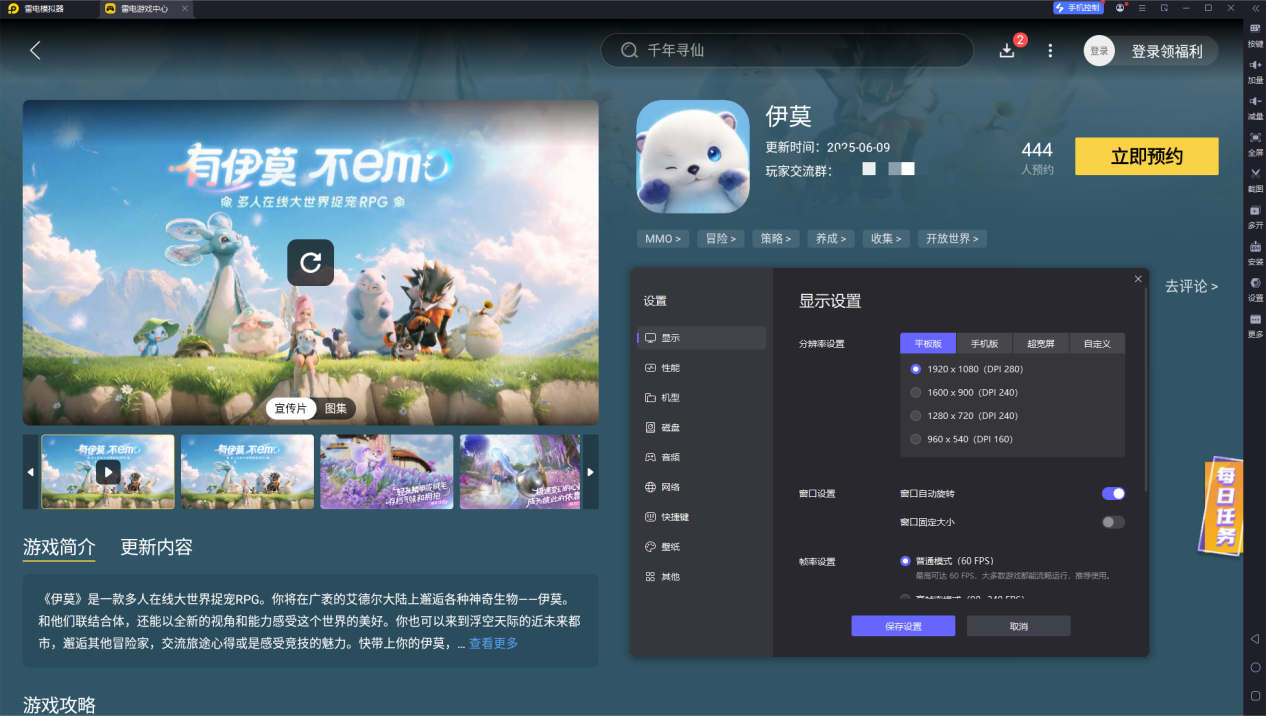Open the user account icon in title bar
This screenshot has width=1266, height=716.
[x=1120, y=8]
